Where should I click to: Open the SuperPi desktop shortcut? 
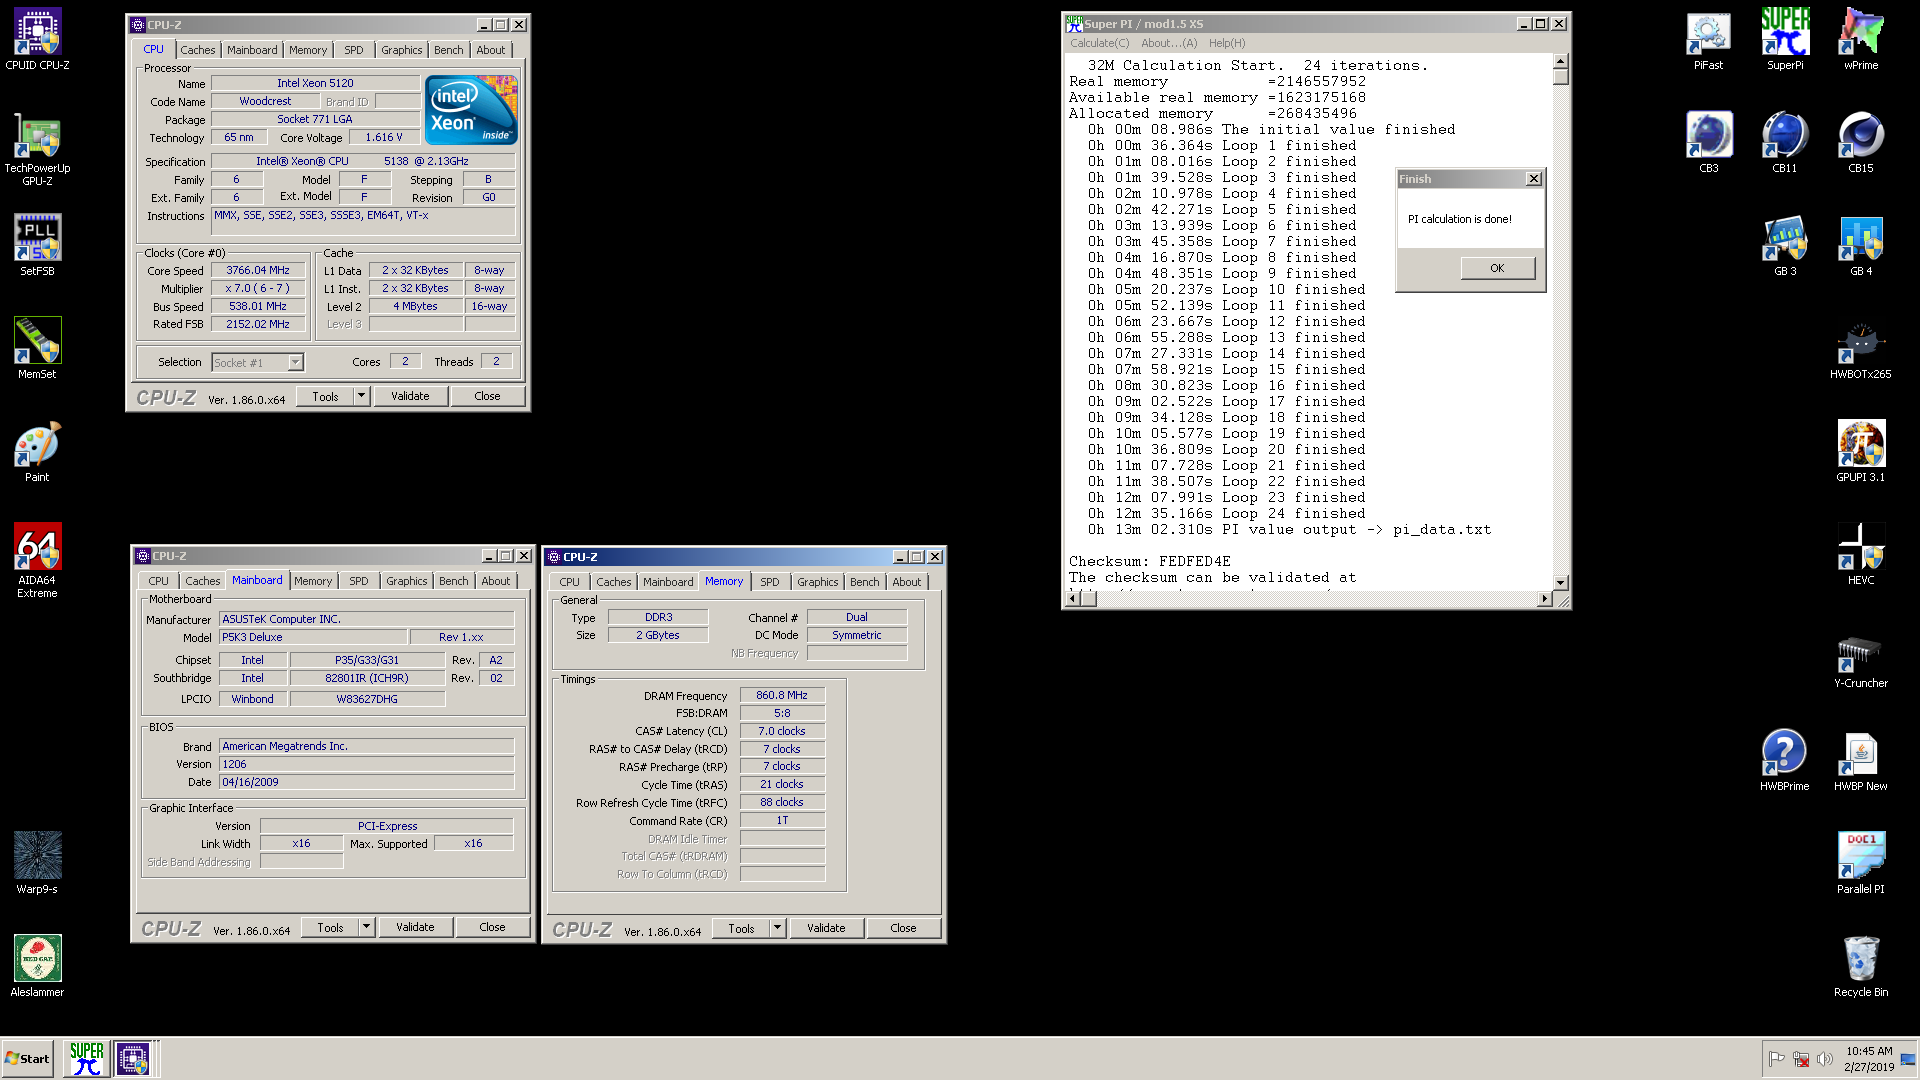tap(1785, 40)
